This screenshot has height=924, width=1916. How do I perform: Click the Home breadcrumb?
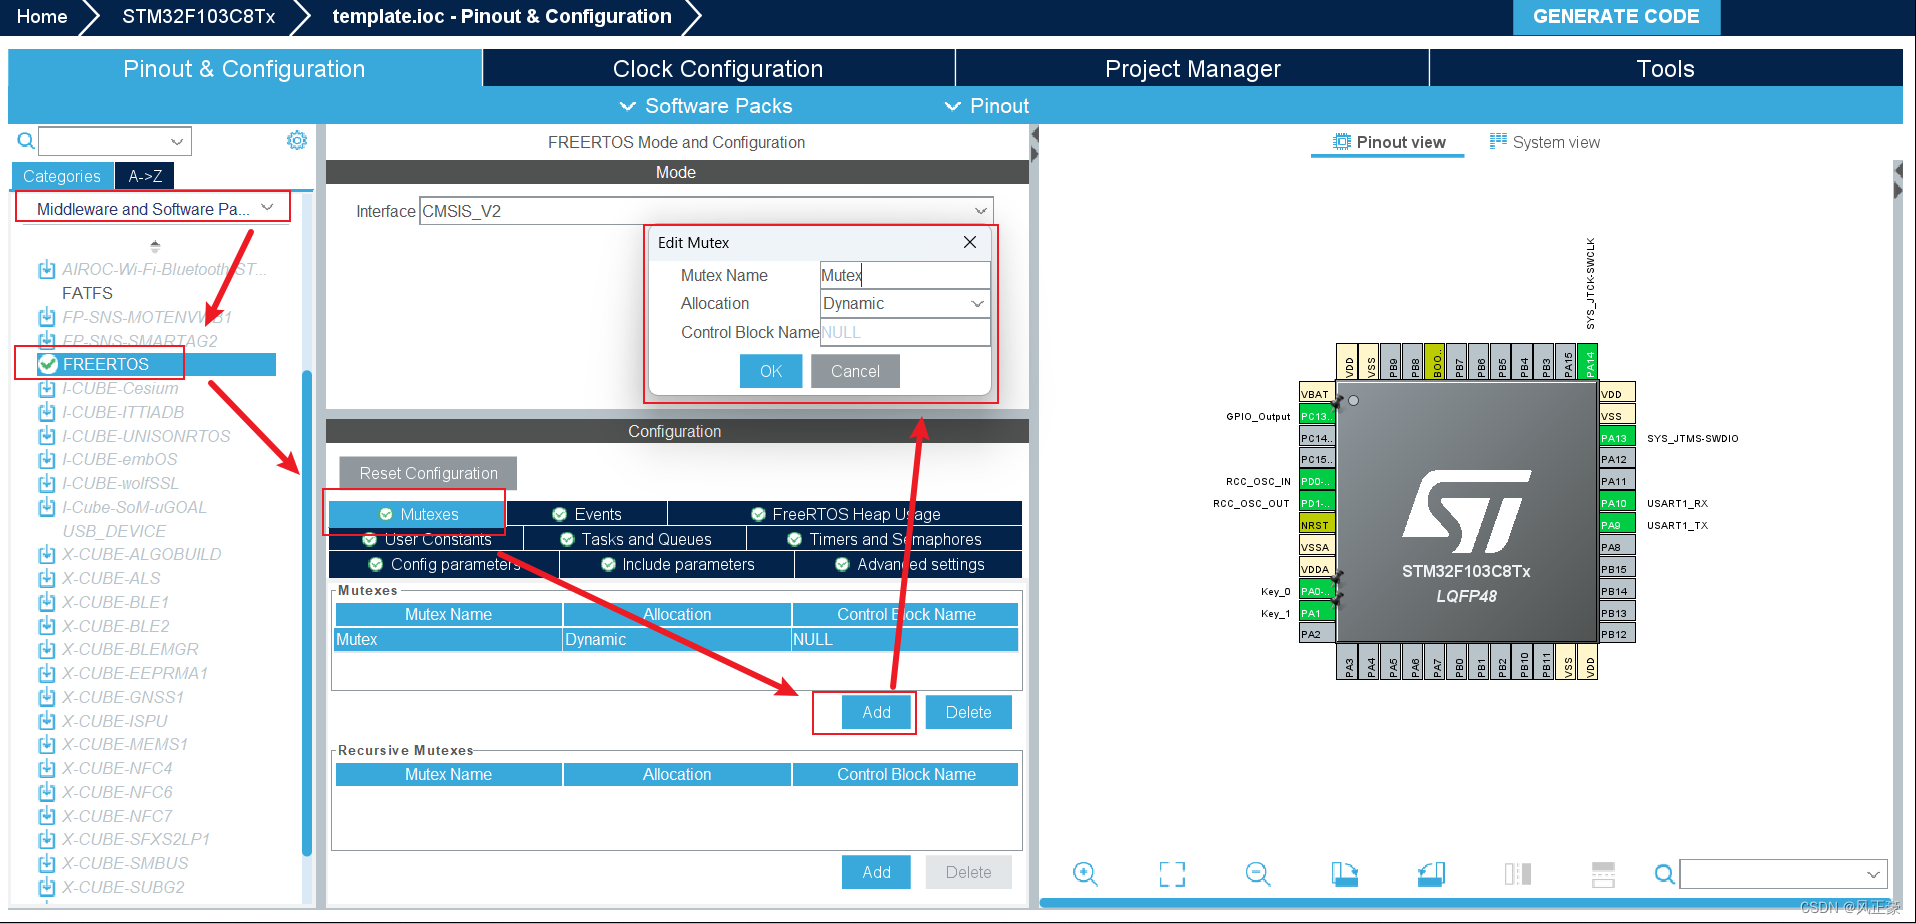point(42,17)
